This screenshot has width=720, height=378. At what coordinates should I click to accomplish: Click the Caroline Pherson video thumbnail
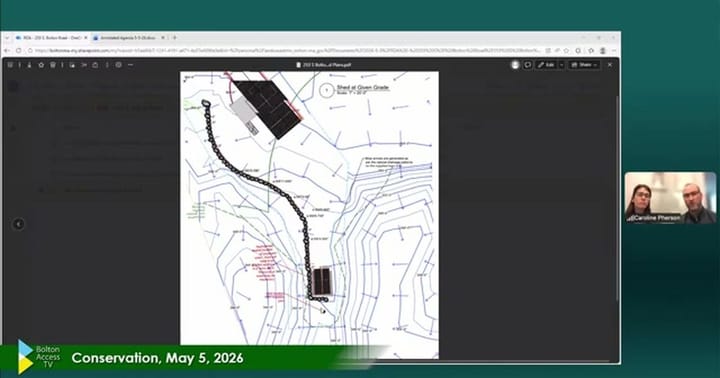click(x=670, y=197)
